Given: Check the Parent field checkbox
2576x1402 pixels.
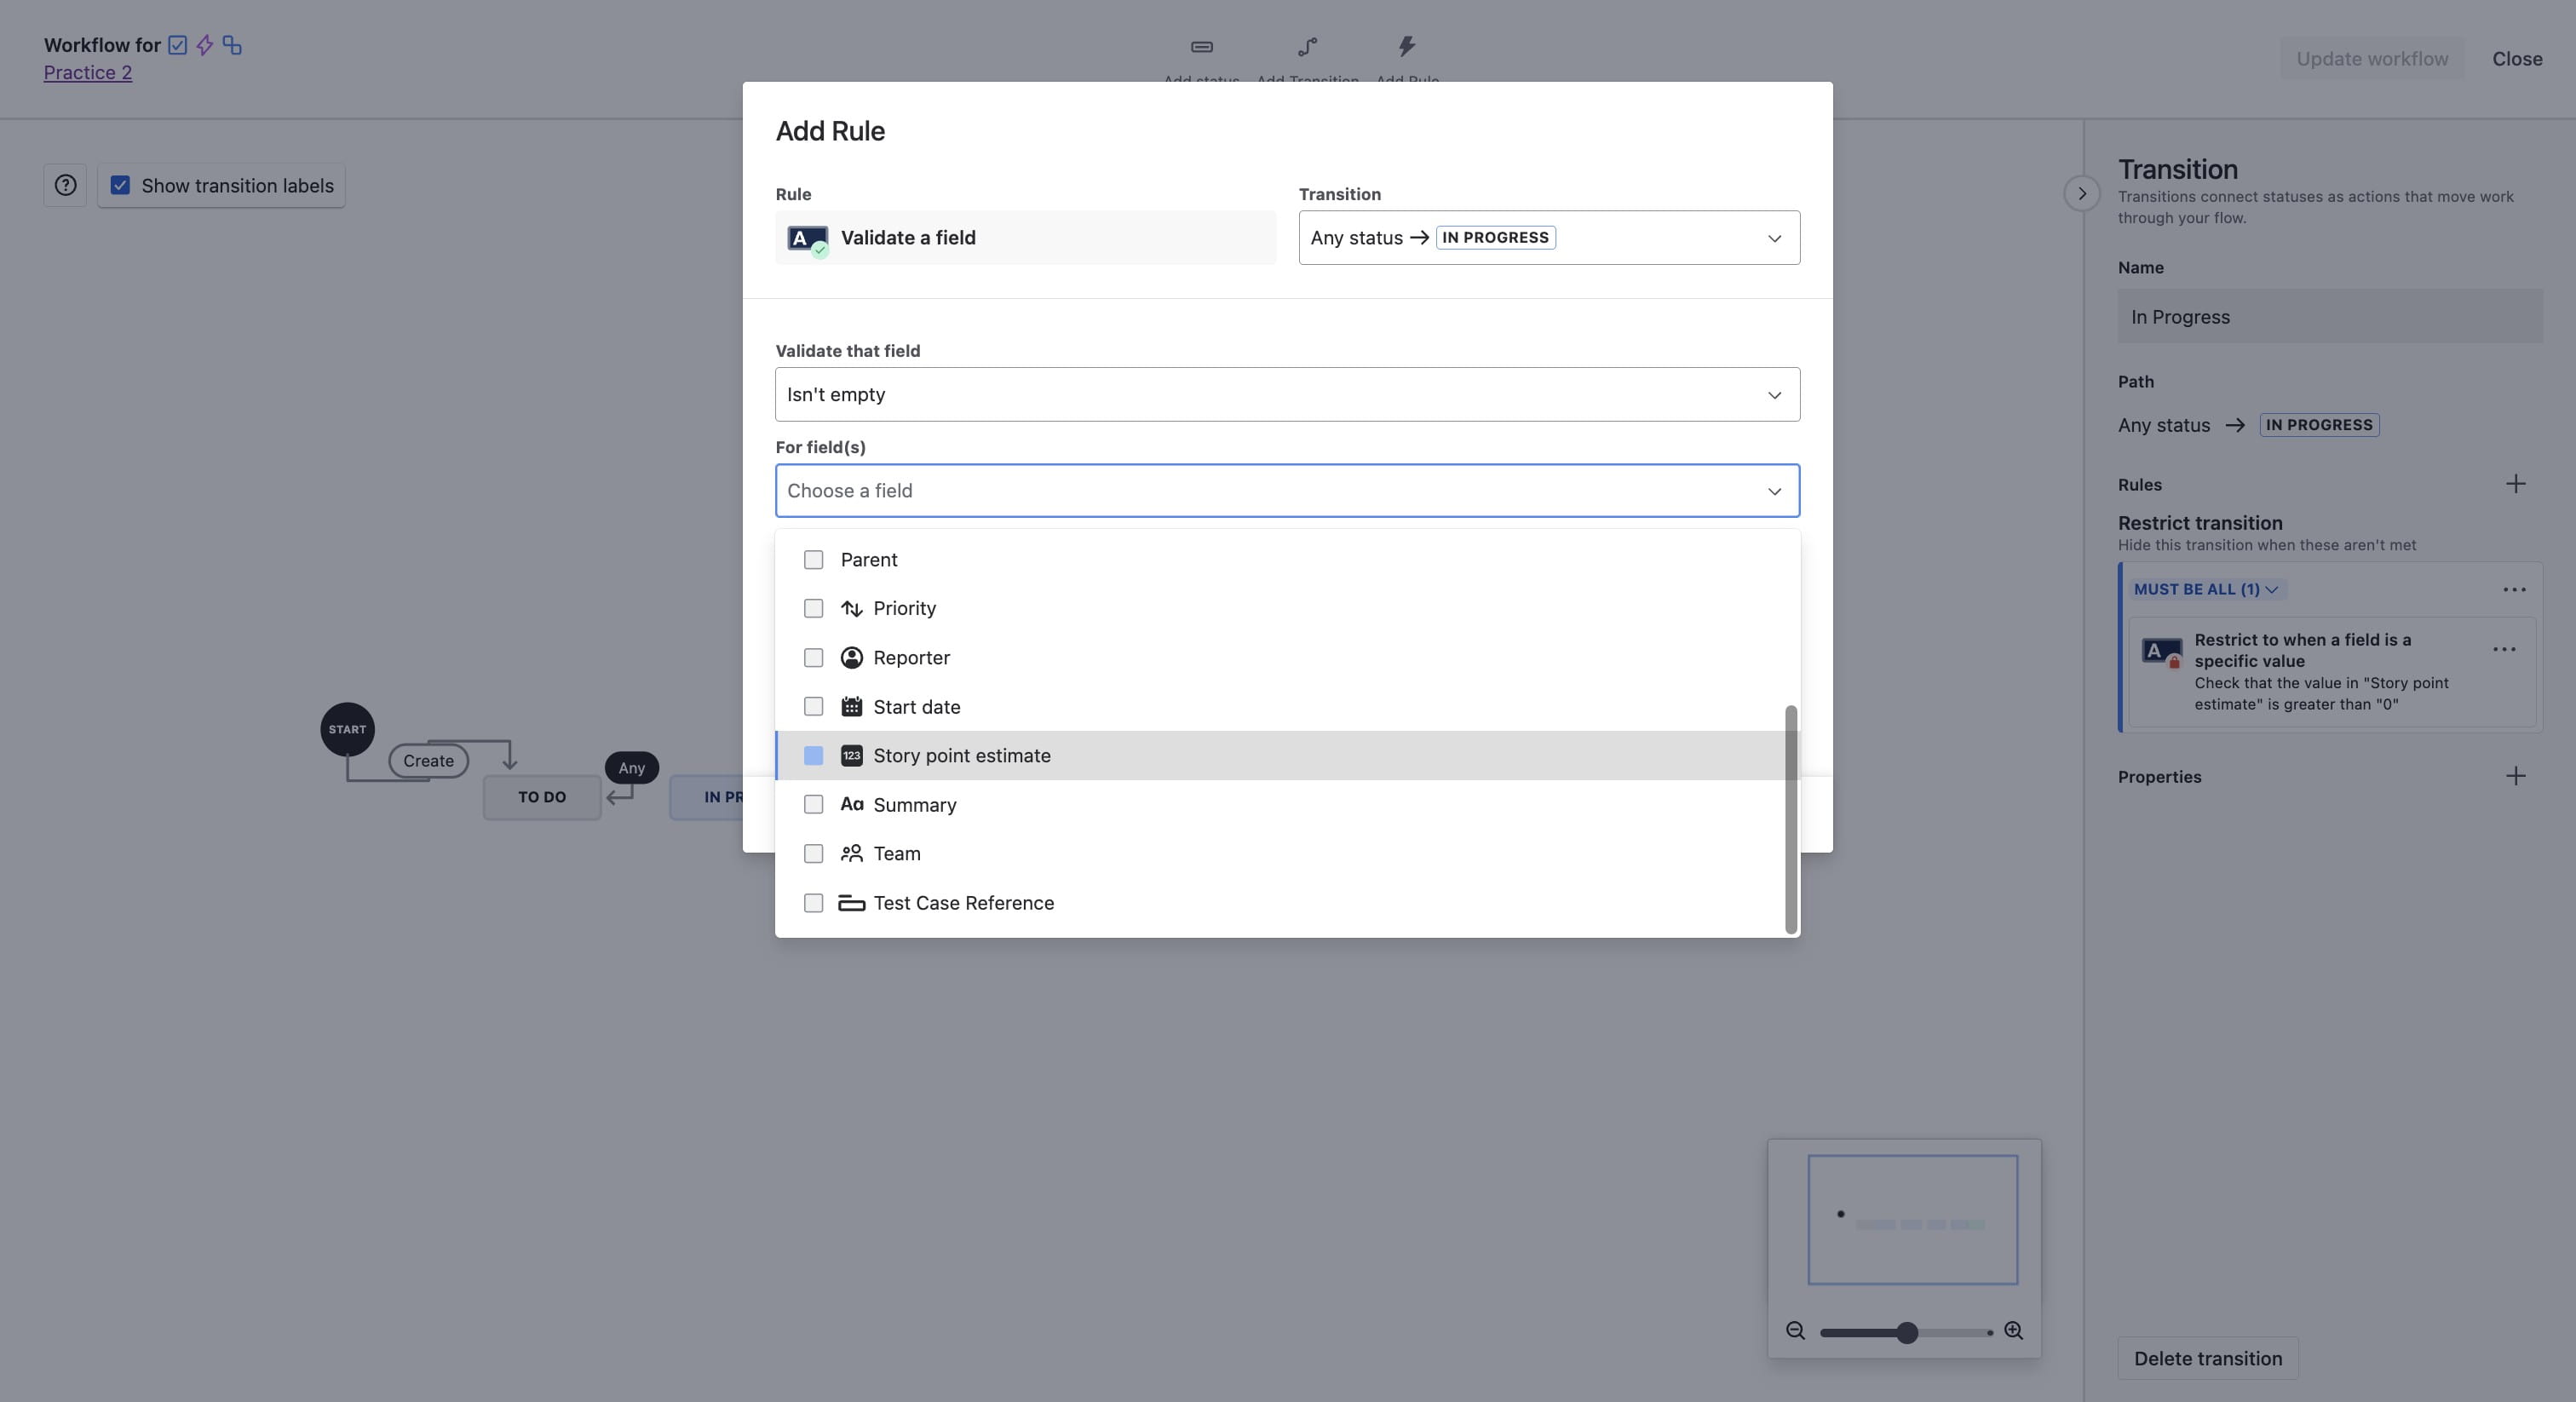Looking at the screenshot, I should coord(814,560).
